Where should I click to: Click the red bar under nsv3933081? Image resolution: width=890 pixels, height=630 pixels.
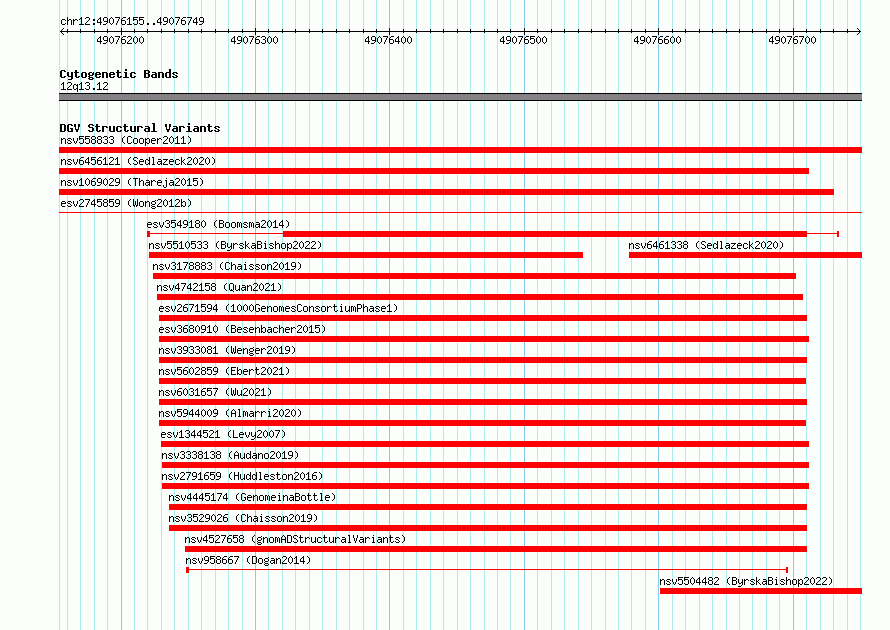(x=482, y=360)
